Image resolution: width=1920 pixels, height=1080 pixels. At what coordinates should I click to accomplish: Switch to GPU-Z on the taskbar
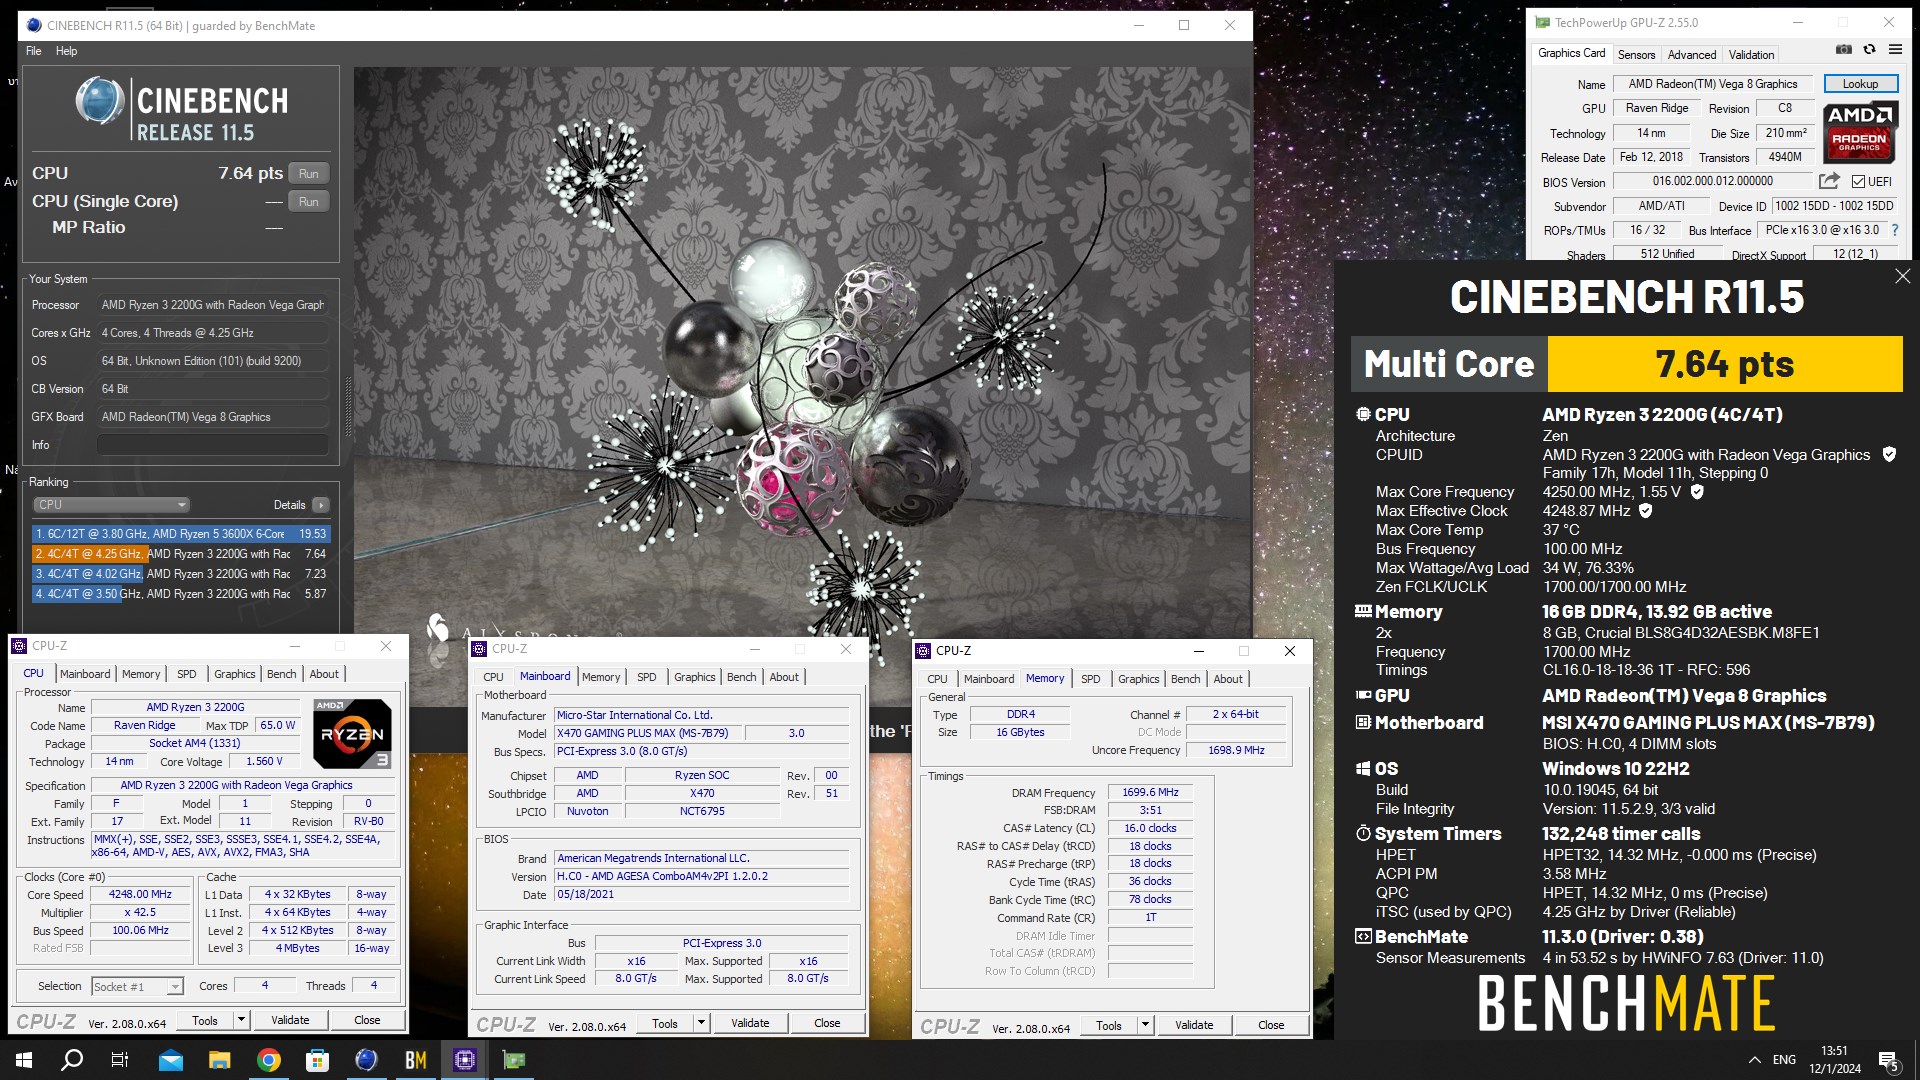click(514, 1060)
